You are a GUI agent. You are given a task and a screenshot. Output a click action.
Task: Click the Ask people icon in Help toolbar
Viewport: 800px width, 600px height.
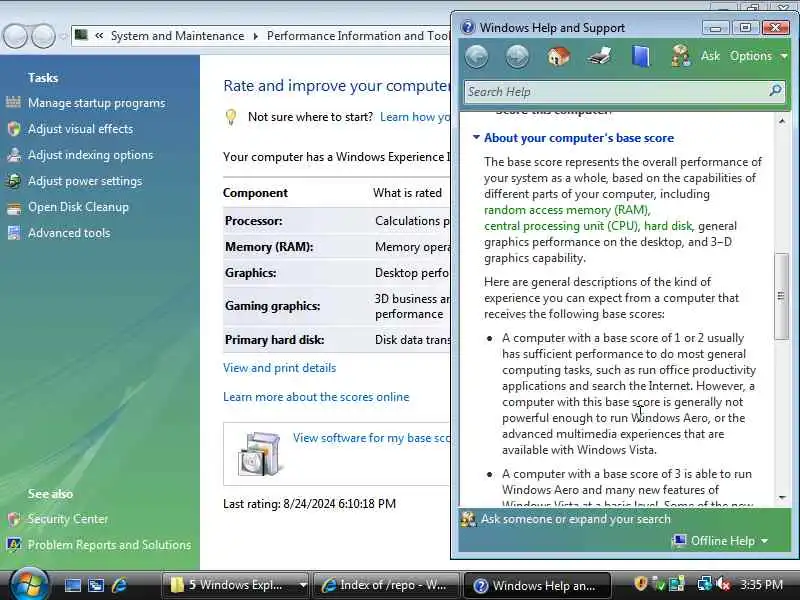681,56
